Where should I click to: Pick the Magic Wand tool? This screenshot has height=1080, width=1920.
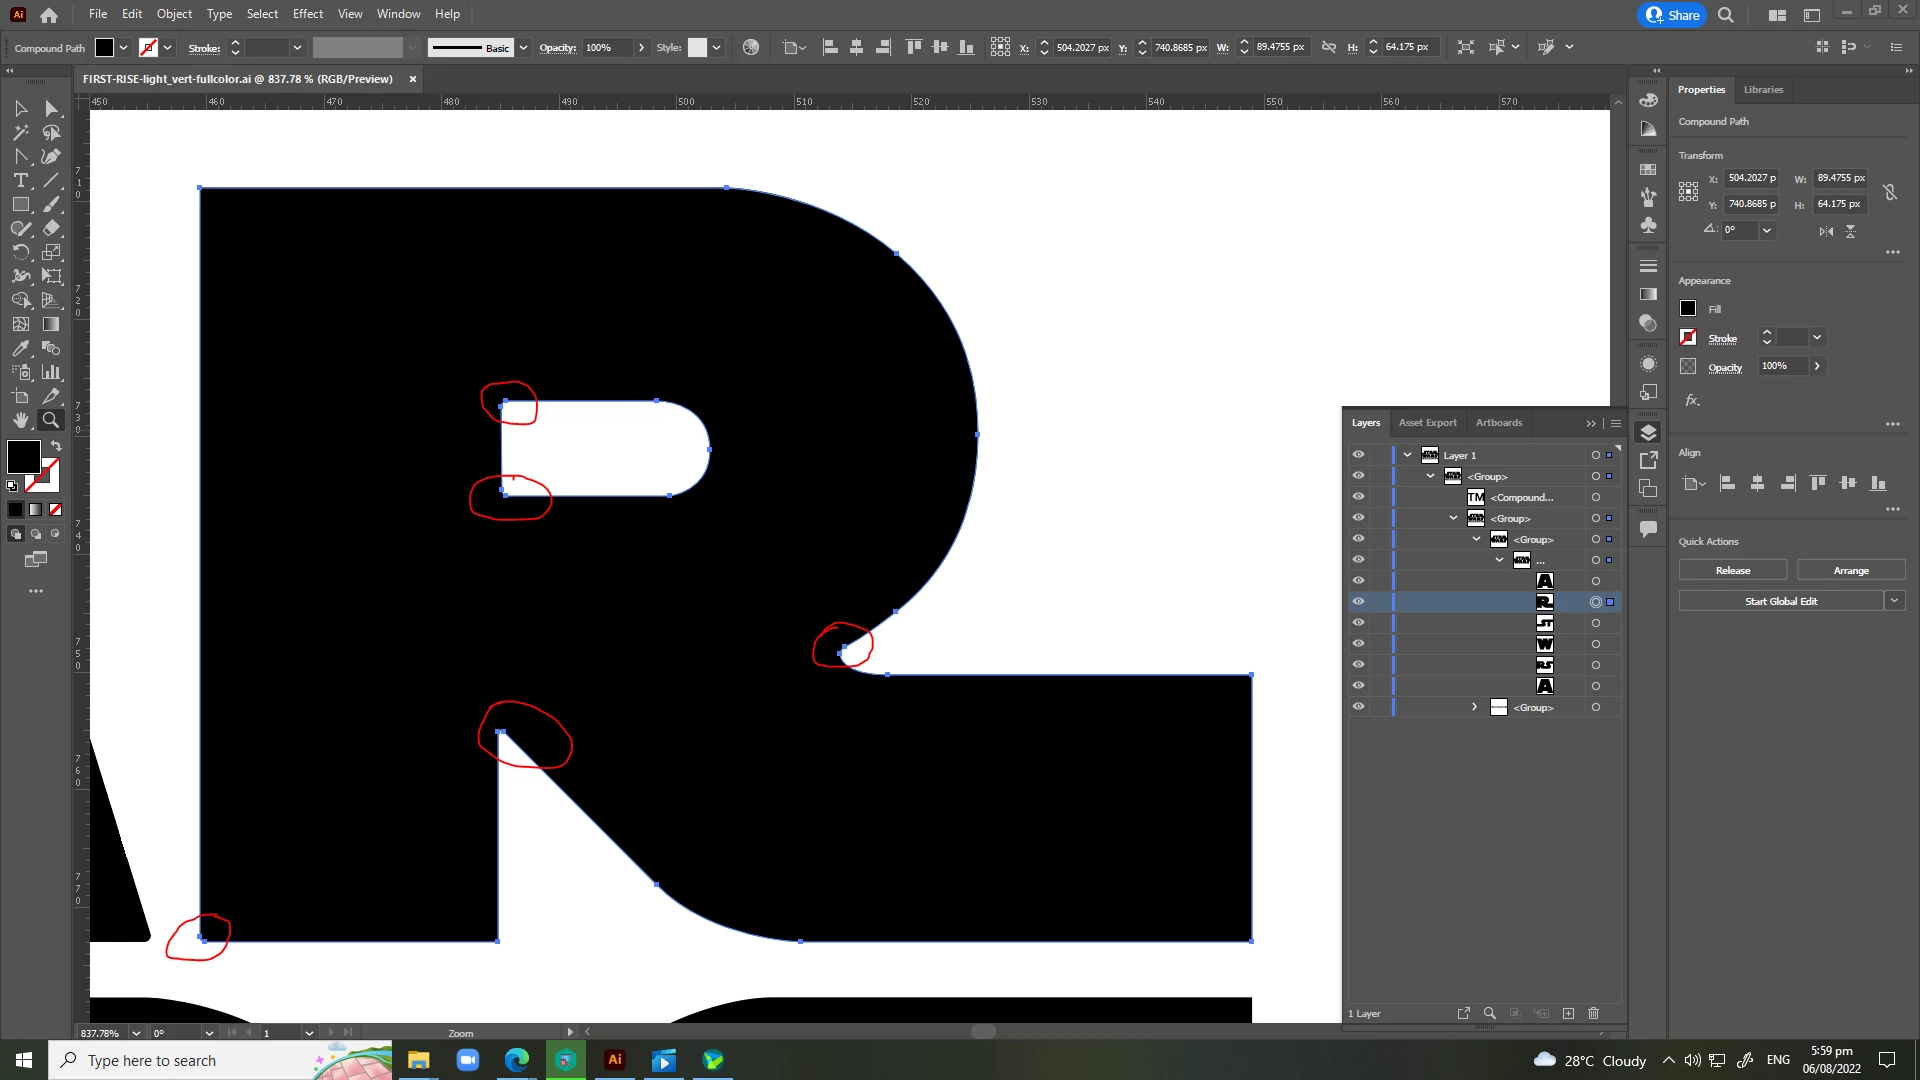click(x=20, y=133)
